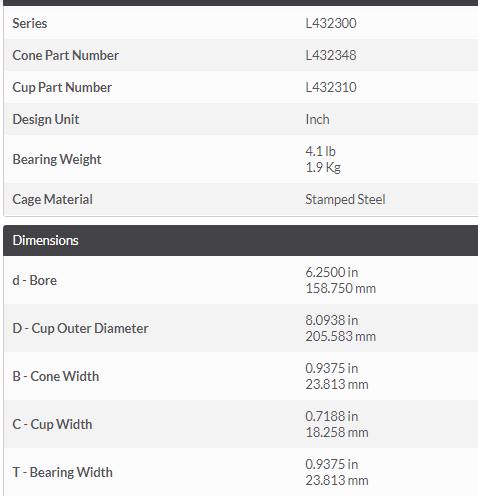Image resolution: width=478 pixels, height=496 pixels.
Task: Select the Stamped Steel value
Action: 345,199
